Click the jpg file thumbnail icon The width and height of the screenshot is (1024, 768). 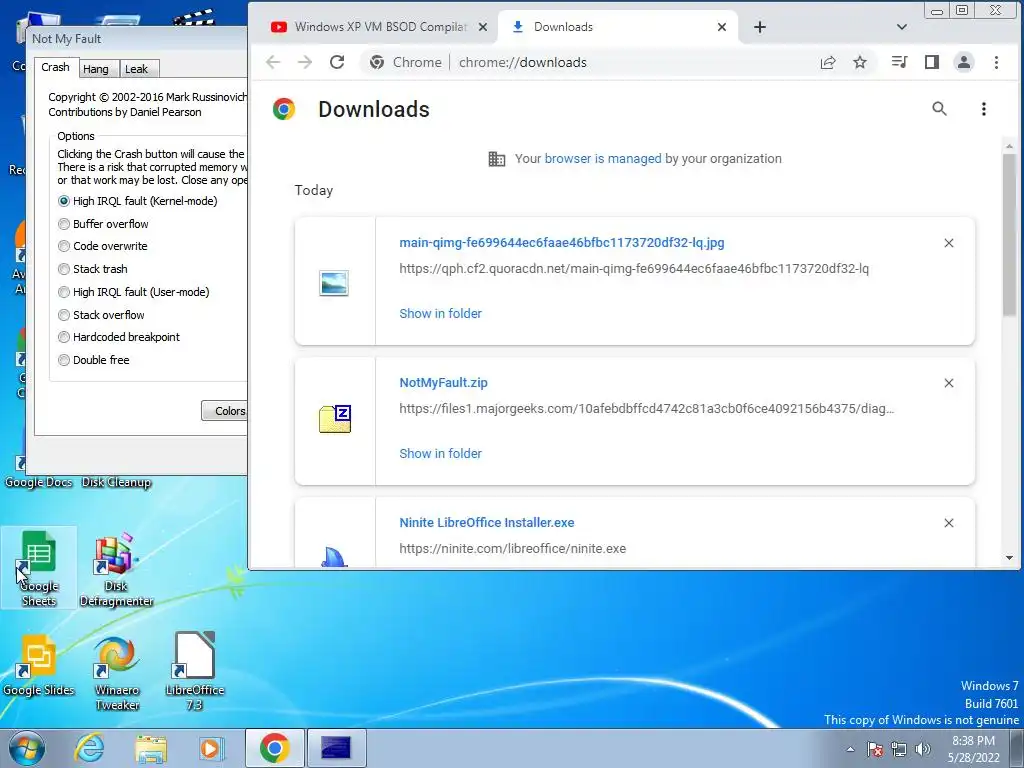click(334, 283)
